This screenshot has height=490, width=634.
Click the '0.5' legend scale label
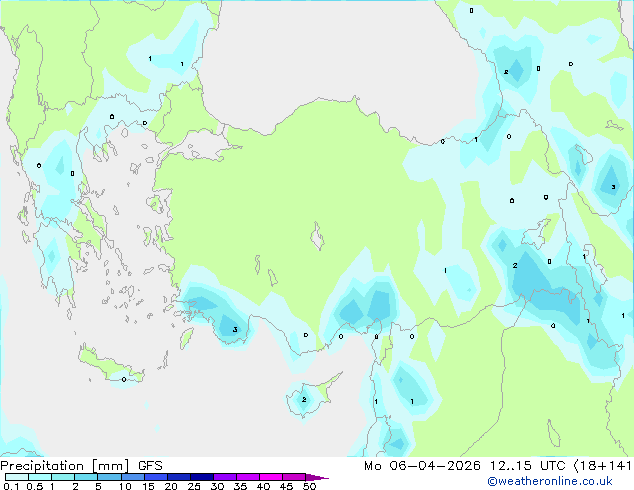click(x=35, y=486)
